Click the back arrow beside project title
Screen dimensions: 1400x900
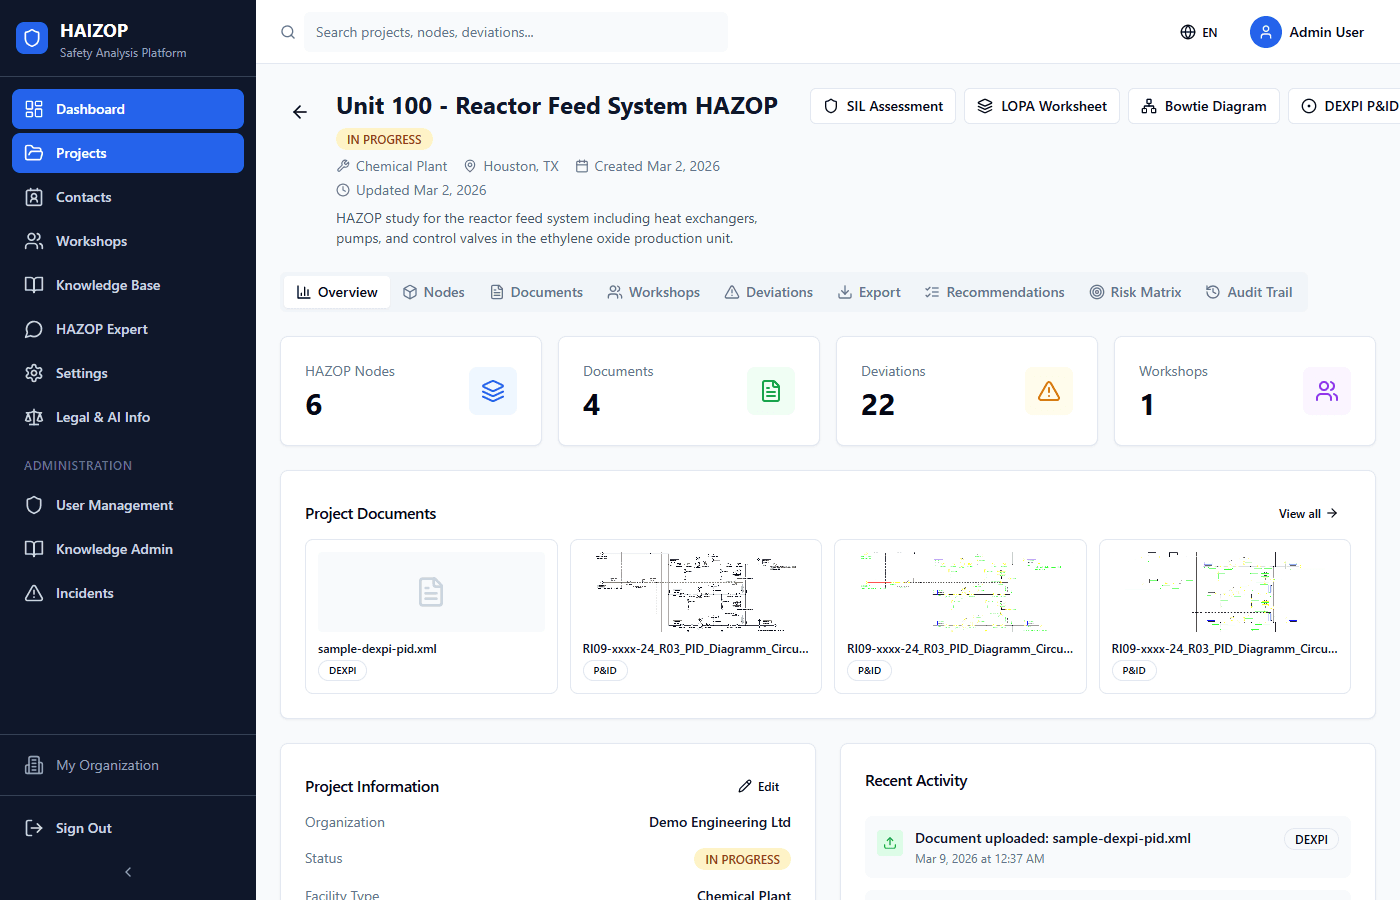coord(300,112)
